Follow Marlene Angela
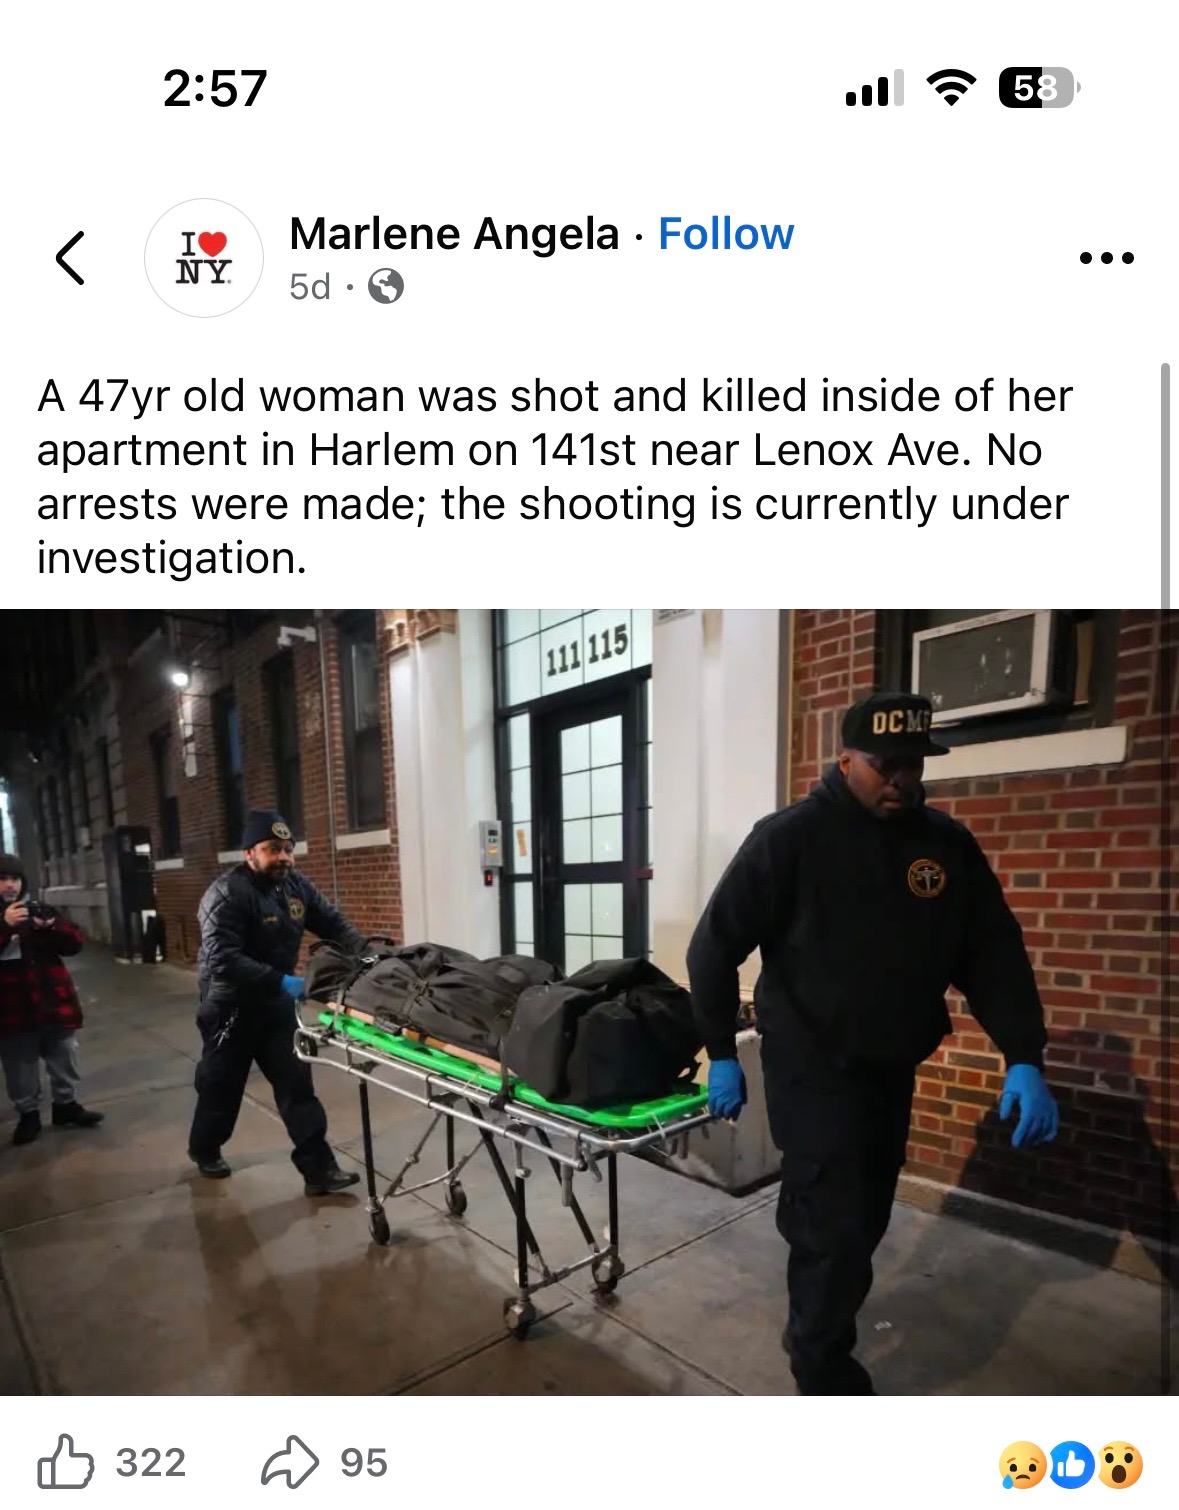 tap(726, 234)
